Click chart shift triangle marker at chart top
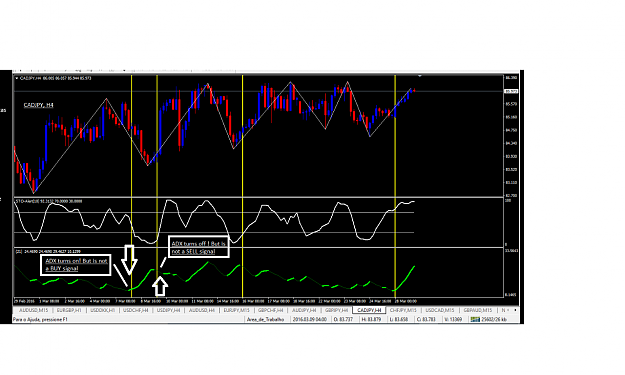Screen dimensions: 625x375 pyautogui.click(x=419, y=76)
